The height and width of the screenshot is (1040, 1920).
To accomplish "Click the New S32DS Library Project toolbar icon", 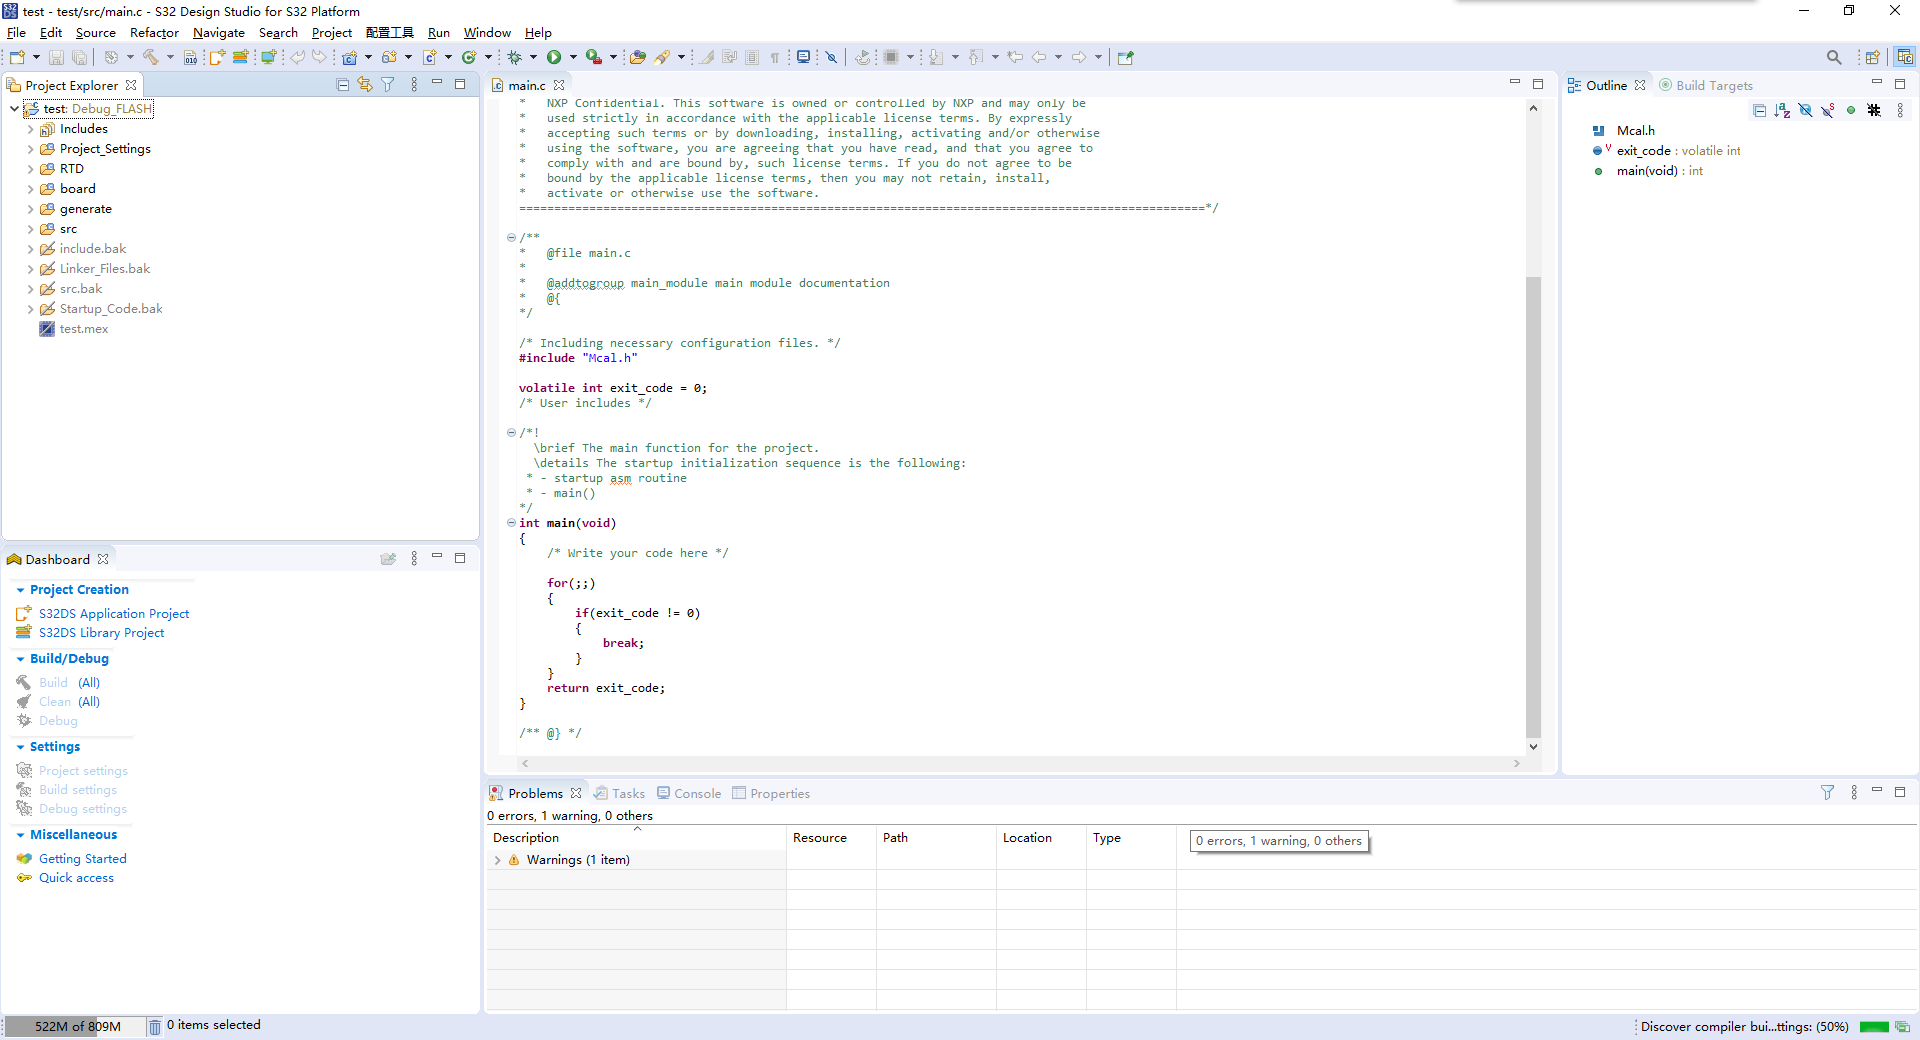I will point(240,57).
